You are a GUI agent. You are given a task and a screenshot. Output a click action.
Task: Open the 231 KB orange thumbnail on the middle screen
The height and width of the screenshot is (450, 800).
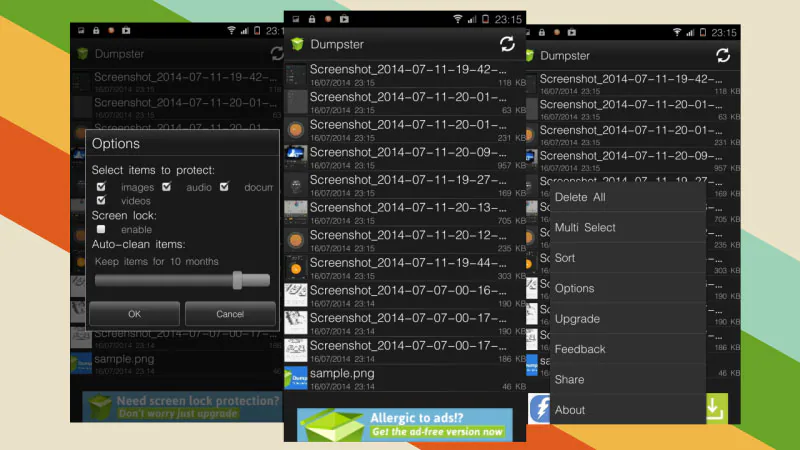pyautogui.click(x=295, y=130)
